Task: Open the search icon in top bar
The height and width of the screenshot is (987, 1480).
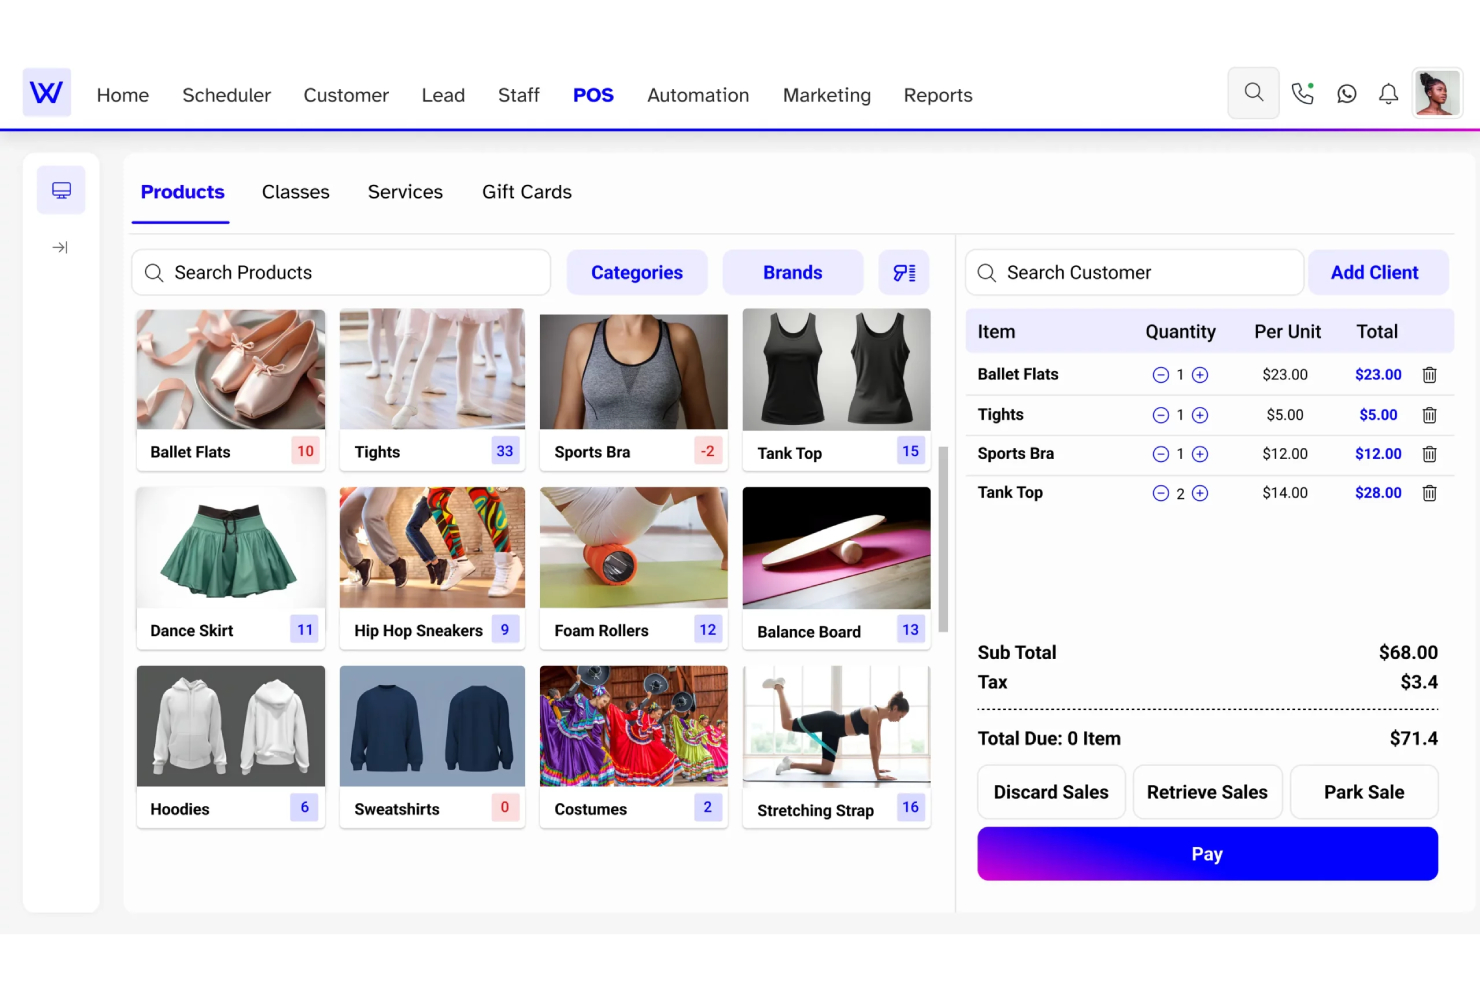Action: (1253, 93)
